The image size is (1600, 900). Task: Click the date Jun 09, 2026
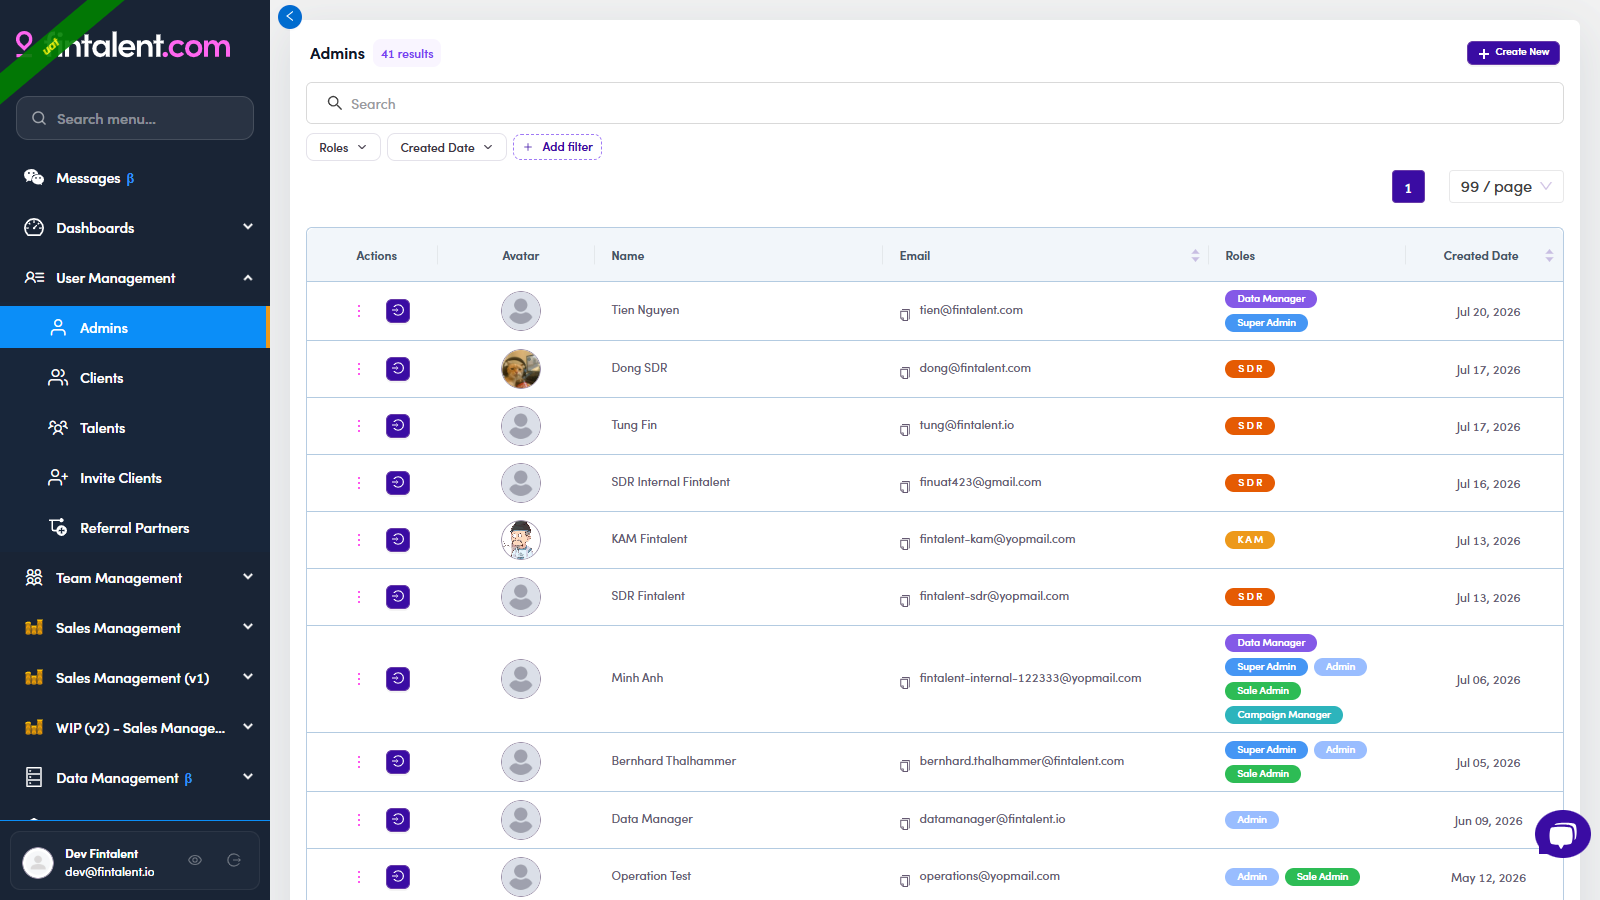[1488, 821]
